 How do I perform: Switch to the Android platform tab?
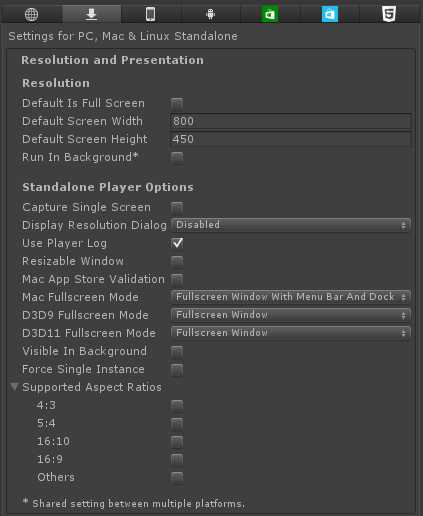(x=210, y=14)
